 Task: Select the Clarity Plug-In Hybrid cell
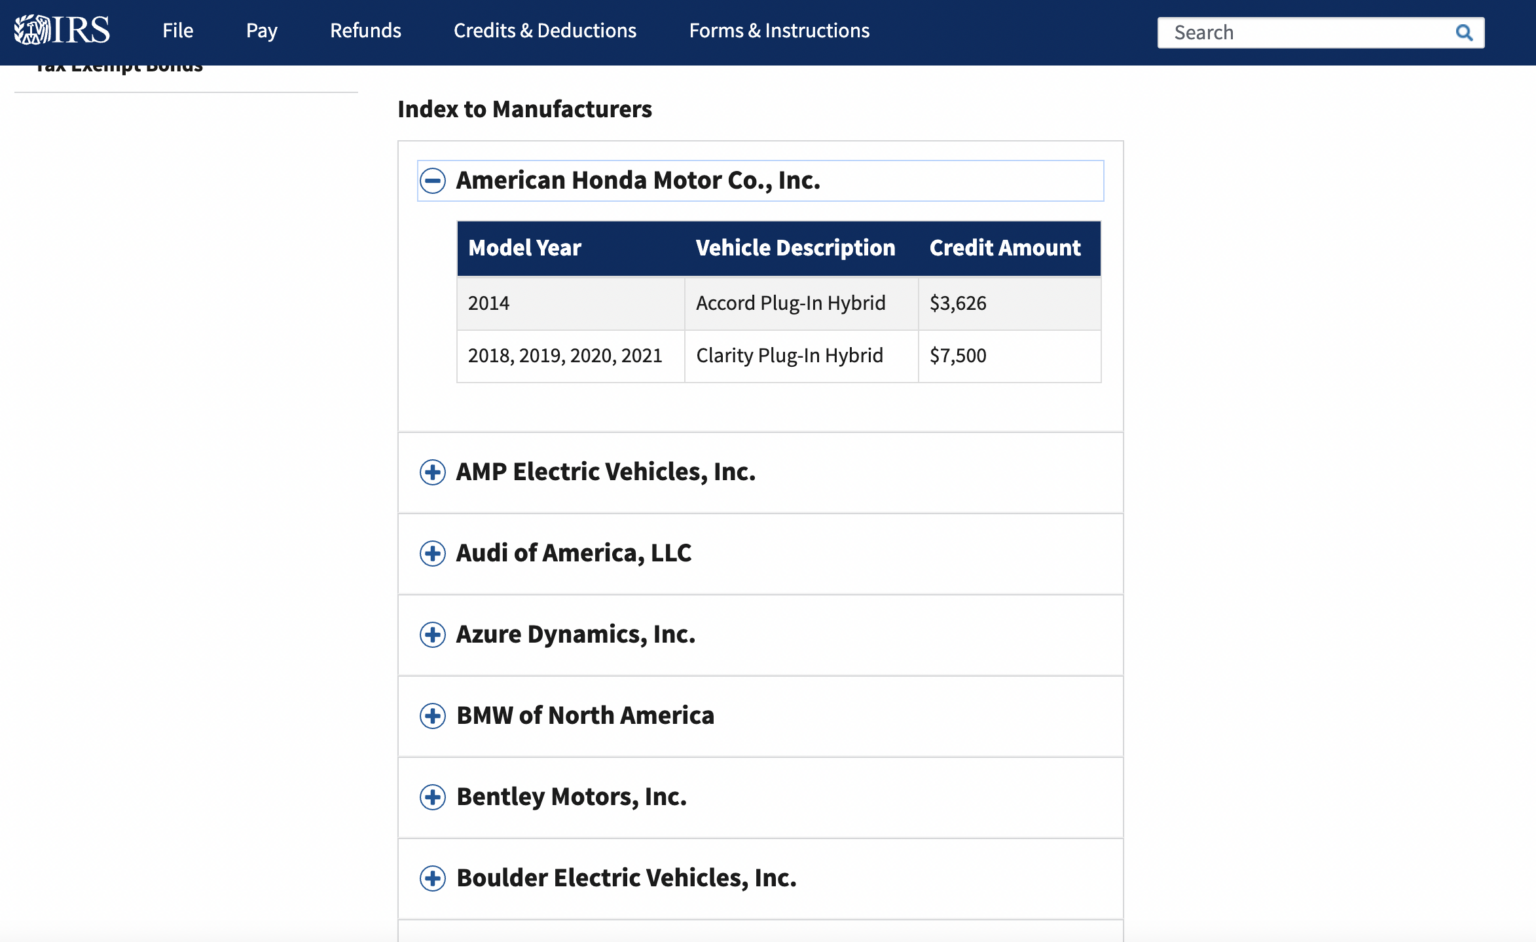click(x=802, y=356)
